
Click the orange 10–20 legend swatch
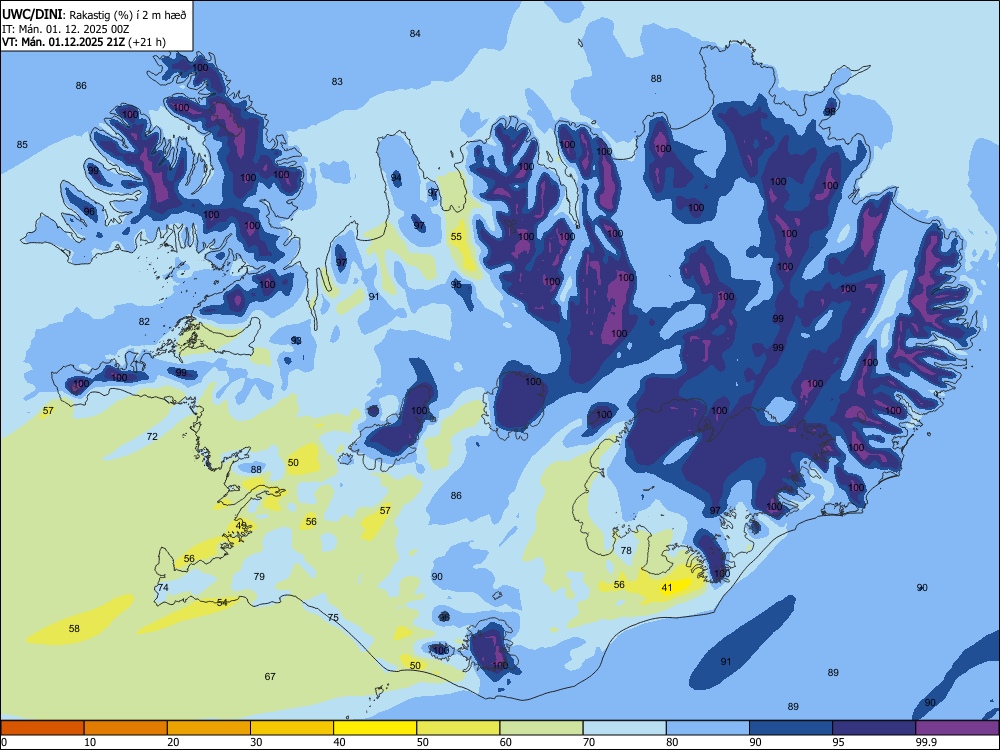pos(126,728)
